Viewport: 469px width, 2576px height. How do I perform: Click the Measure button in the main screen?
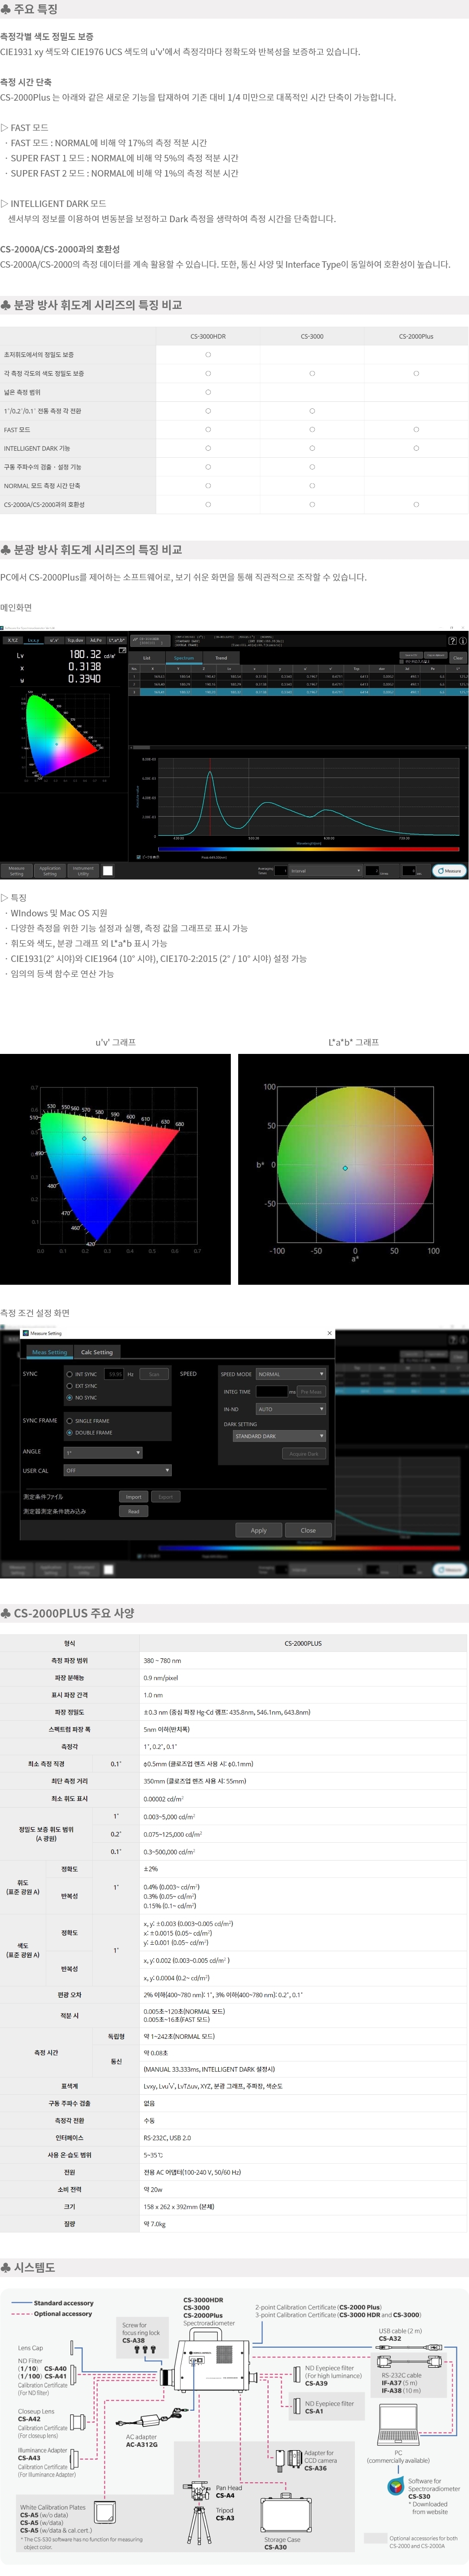[x=450, y=871]
